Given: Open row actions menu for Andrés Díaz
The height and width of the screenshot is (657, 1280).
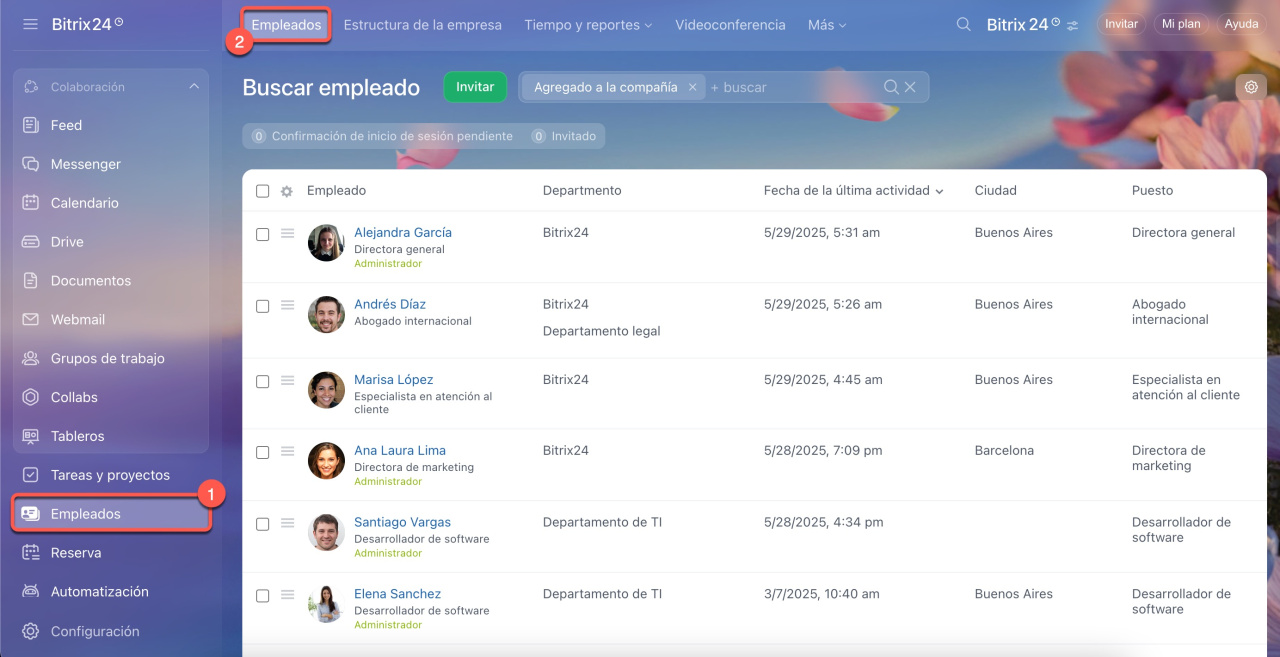Looking at the screenshot, I should 288,305.
